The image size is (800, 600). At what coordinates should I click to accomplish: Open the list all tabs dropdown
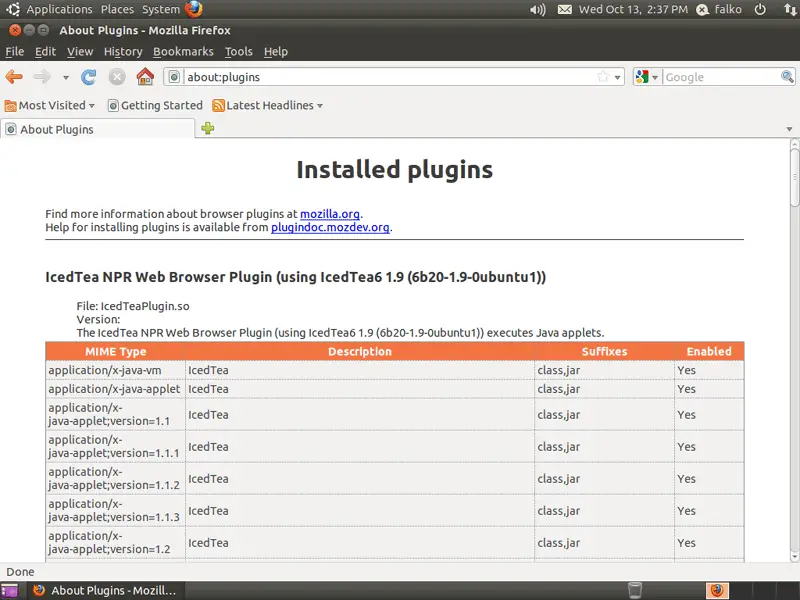pos(789,129)
